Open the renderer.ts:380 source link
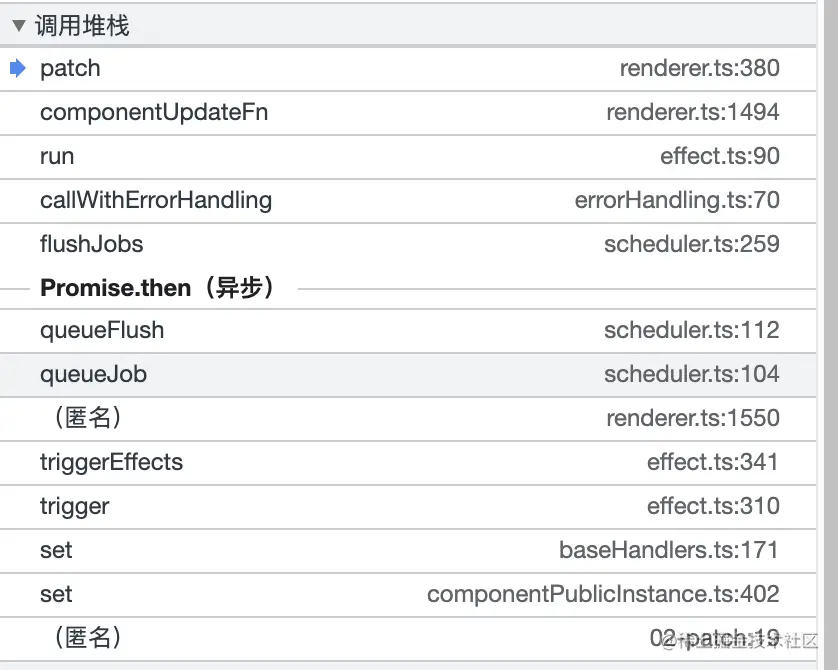Image resolution: width=838 pixels, height=670 pixels. tap(699, 69)
